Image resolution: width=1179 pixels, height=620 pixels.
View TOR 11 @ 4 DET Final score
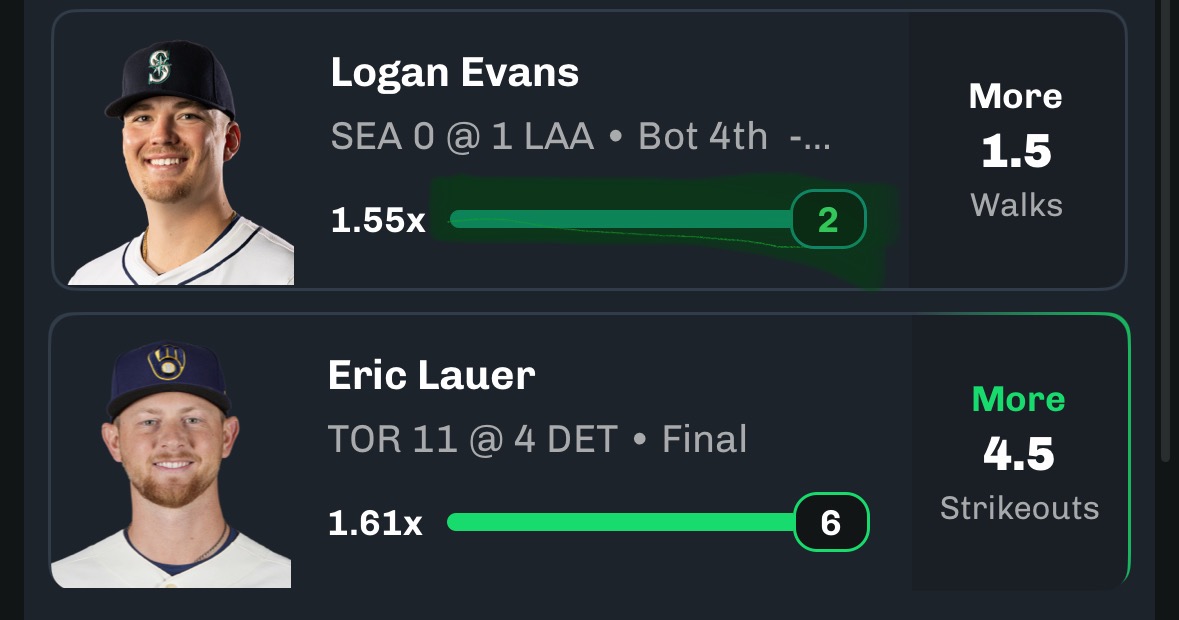tap(538, 439)
